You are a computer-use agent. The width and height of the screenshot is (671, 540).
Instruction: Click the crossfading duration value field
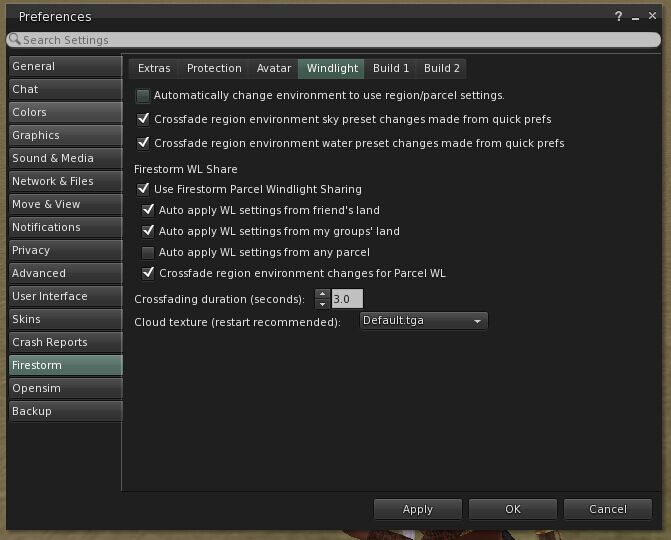pyautogui.click(x=347, y=299)
